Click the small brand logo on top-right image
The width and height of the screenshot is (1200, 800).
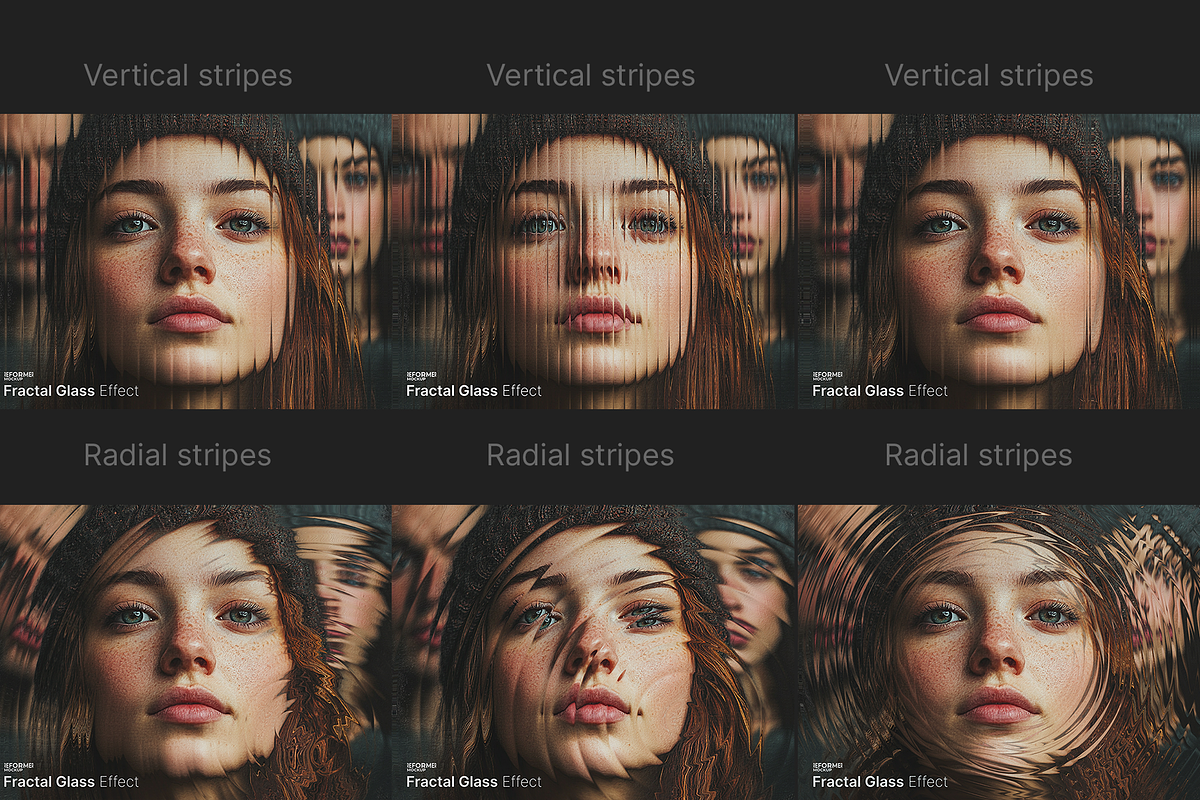[x=828, y=375]
